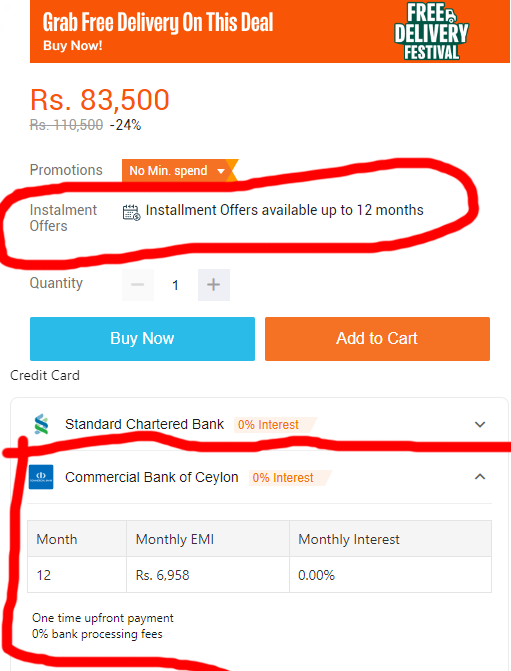This screenshot has height=671, width=511.
Task: Select the 12 month installment row
Action: click(x=259, y=575)
